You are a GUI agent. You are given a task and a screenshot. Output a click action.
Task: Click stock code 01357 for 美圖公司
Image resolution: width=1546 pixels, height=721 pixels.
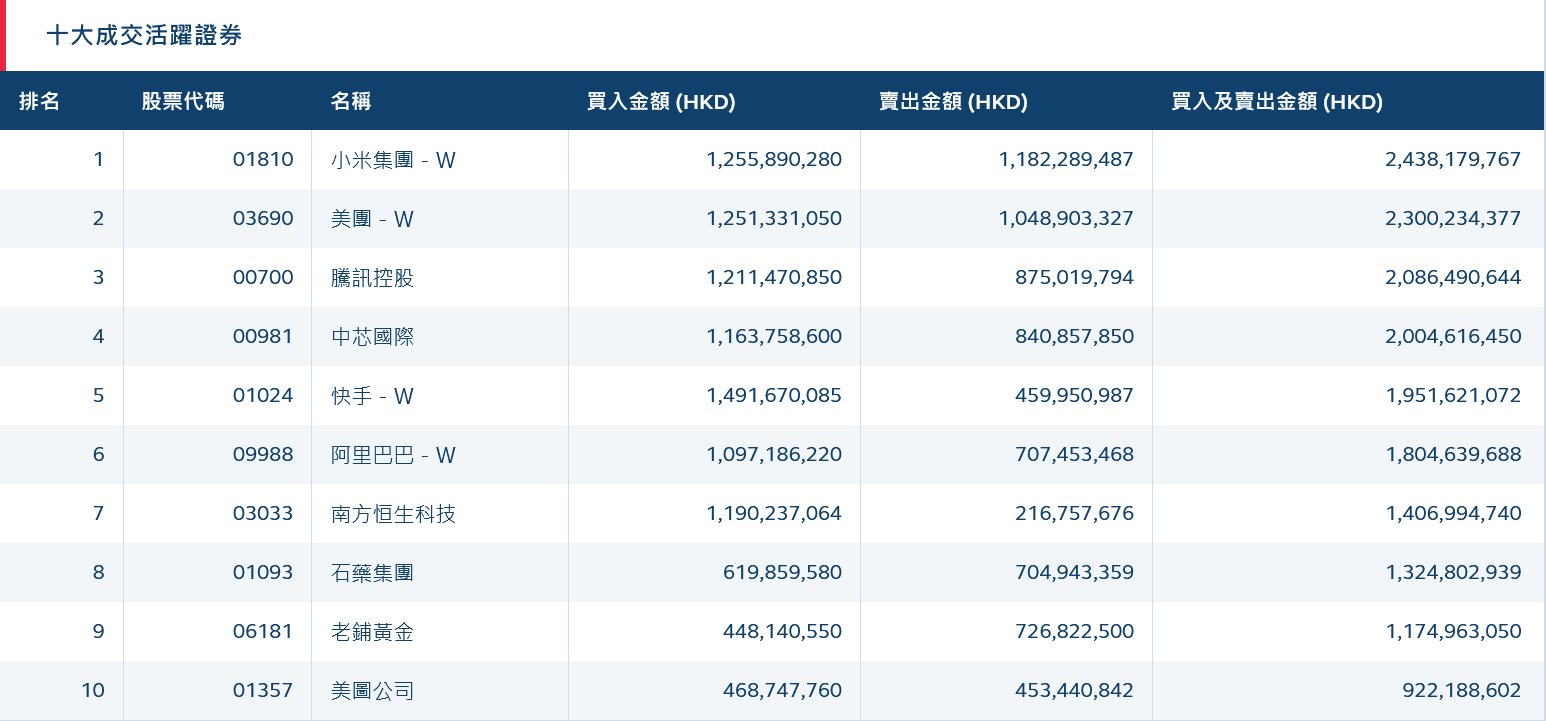pyautogui.click(x=262, y=691)
